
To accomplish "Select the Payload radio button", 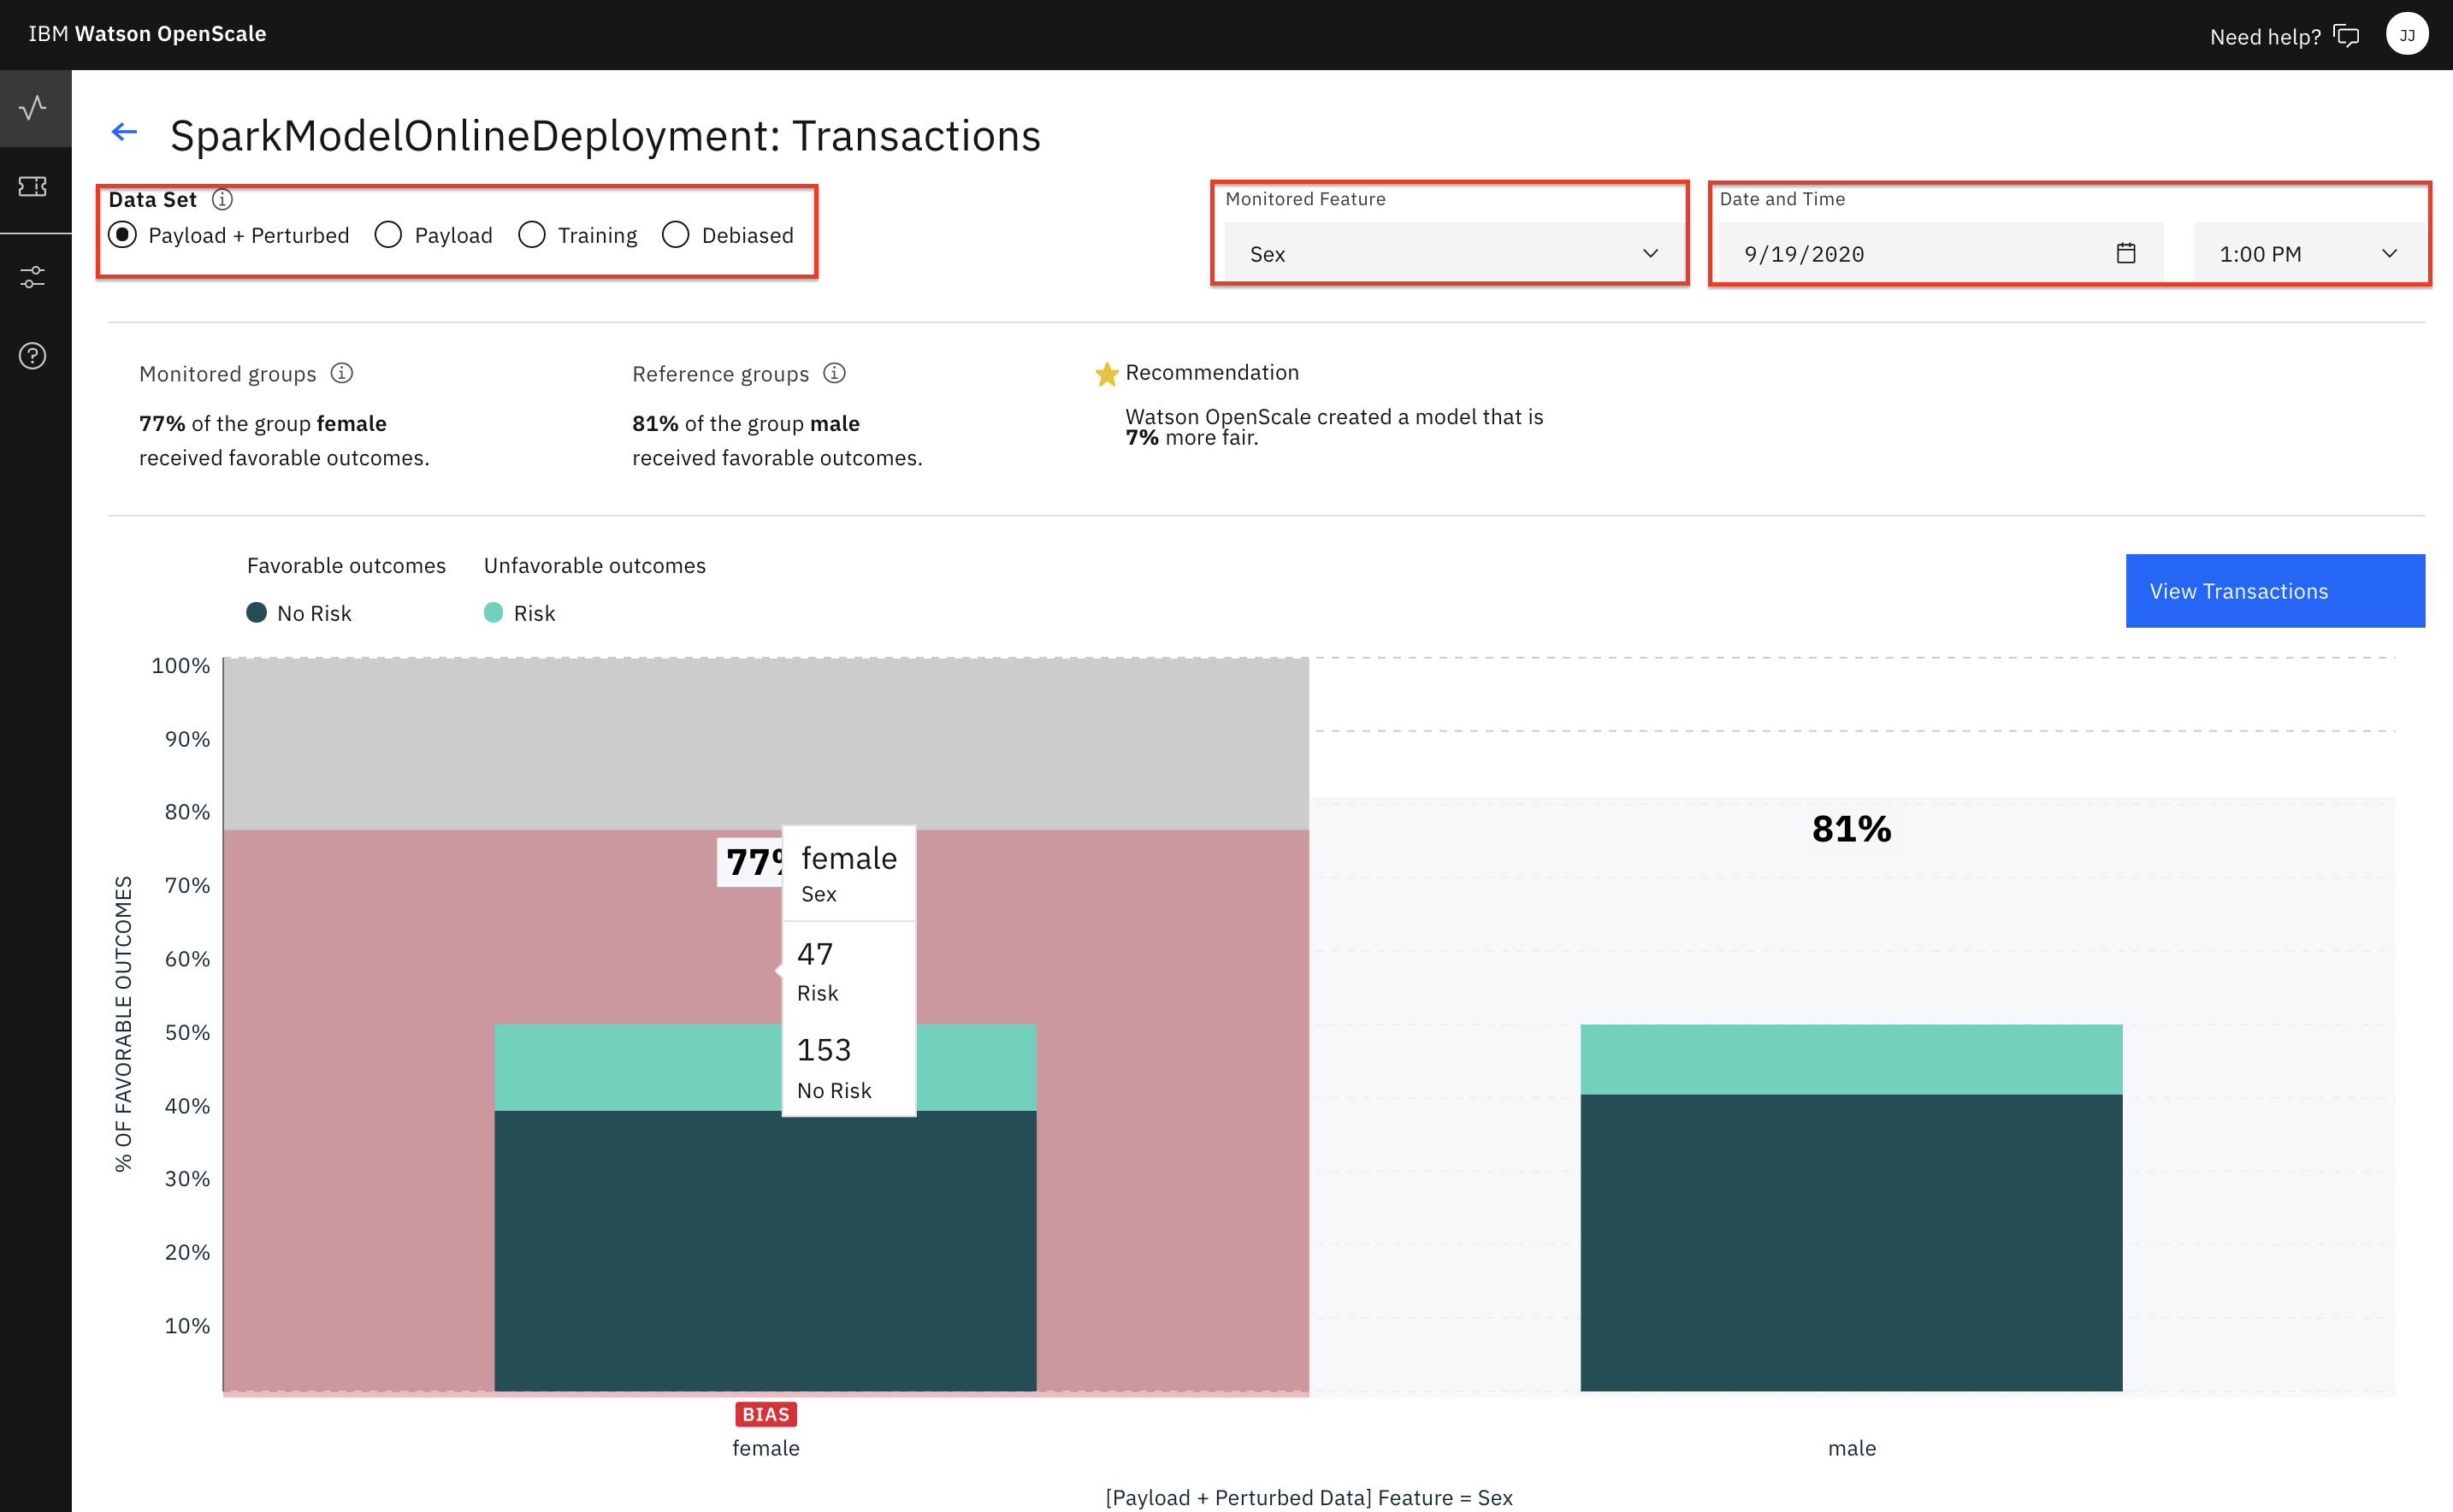I will (388, 234).
